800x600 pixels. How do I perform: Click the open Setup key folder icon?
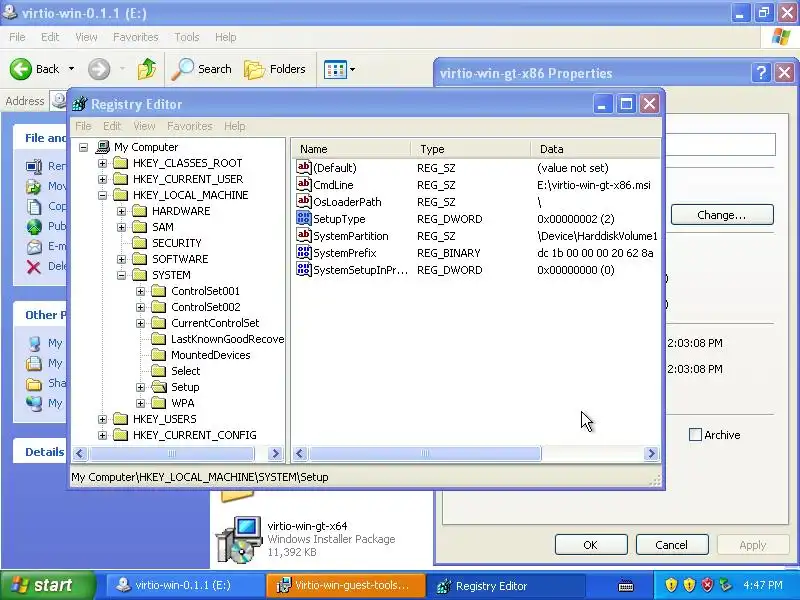pos(159,387)
